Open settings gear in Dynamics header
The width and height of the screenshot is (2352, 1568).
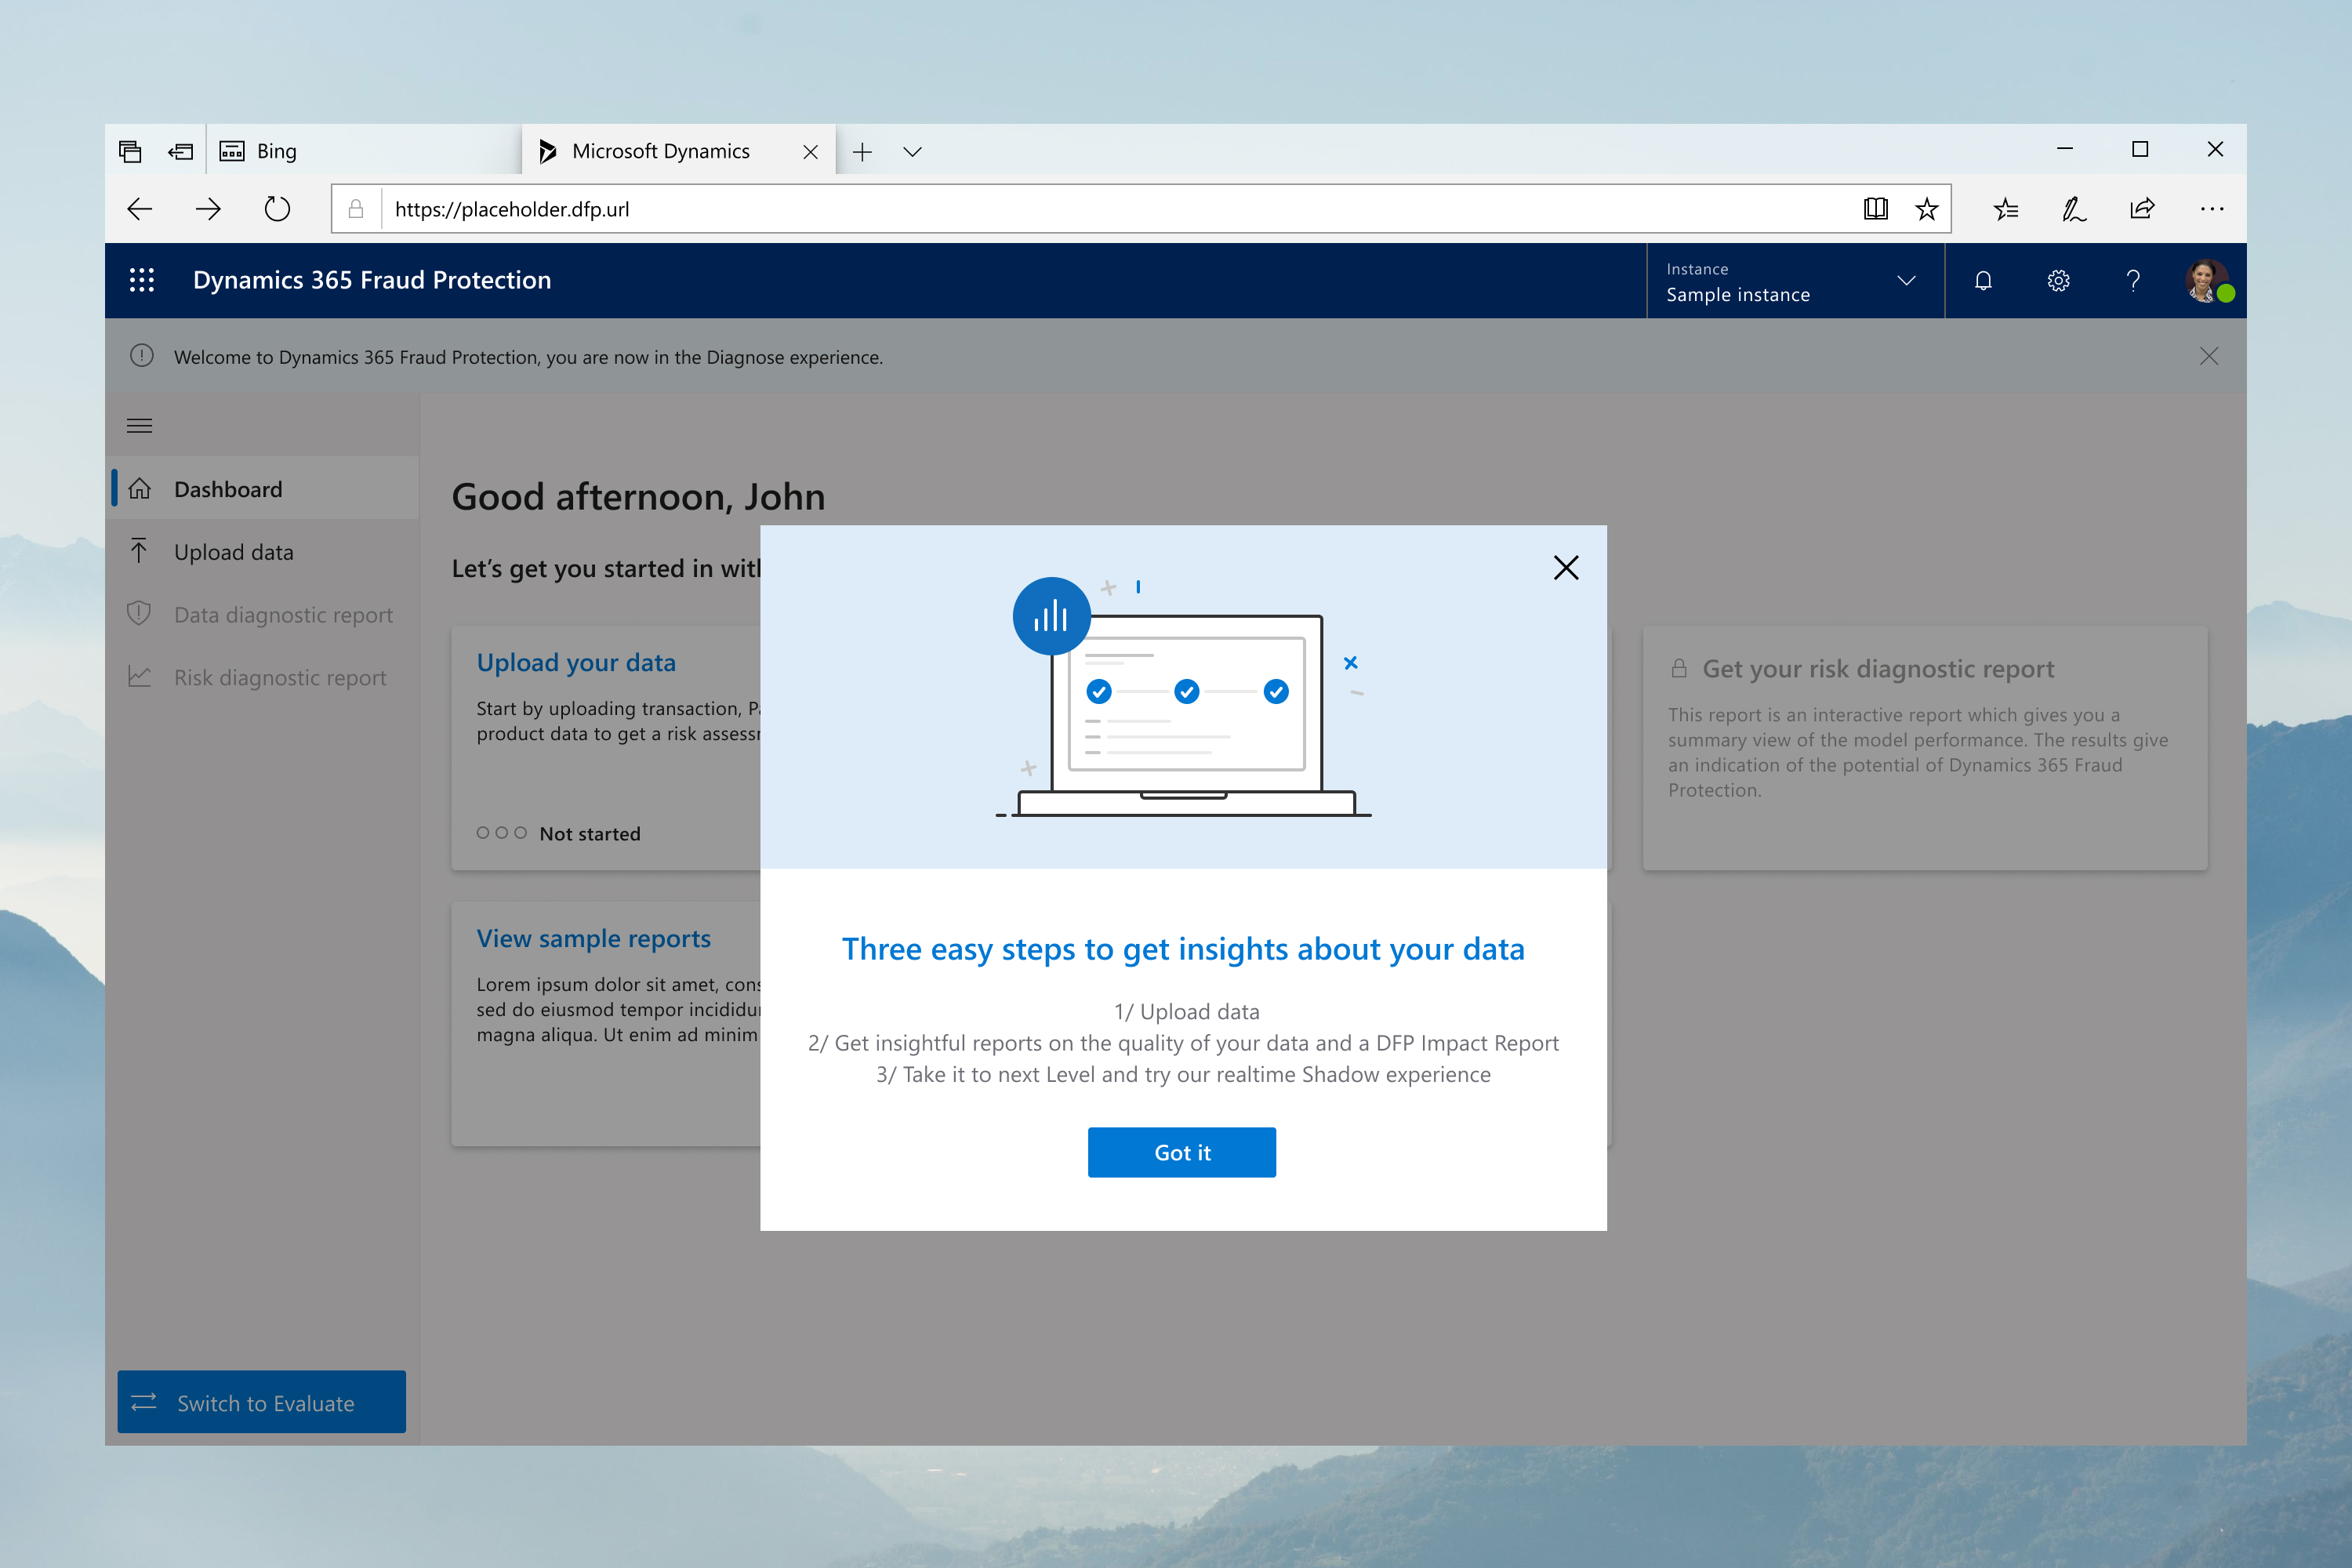(x=2058, y=281)
